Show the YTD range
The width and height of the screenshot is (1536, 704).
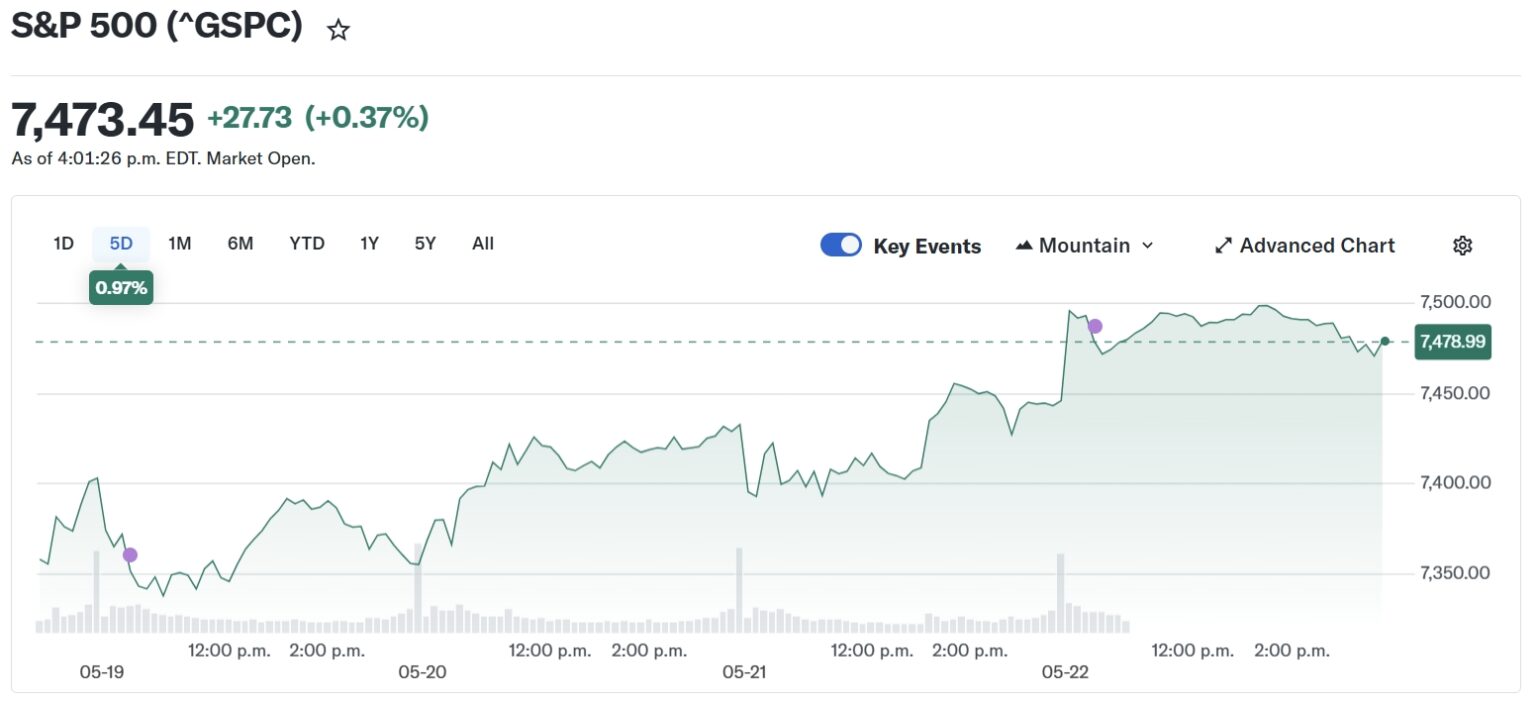tap(307, 243)
